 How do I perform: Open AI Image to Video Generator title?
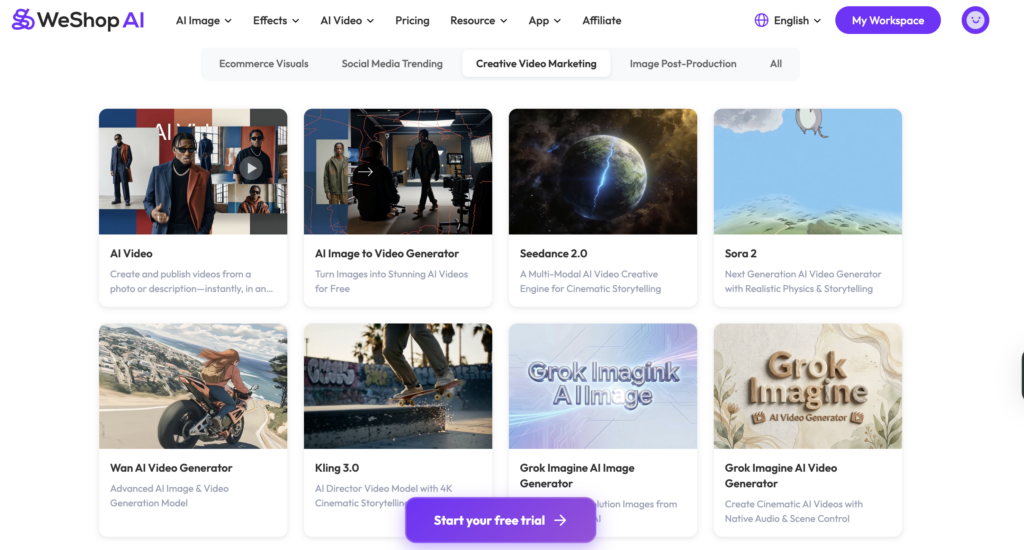click(387, 253)
